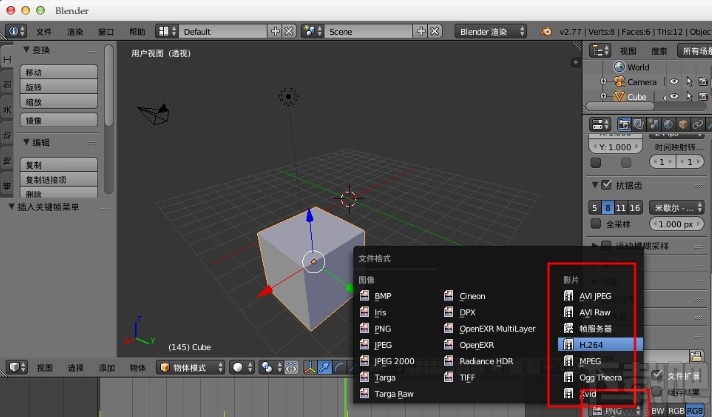Collapse the 编辑 panel triangle
712x417 pixels.
[x=26, y=142]
